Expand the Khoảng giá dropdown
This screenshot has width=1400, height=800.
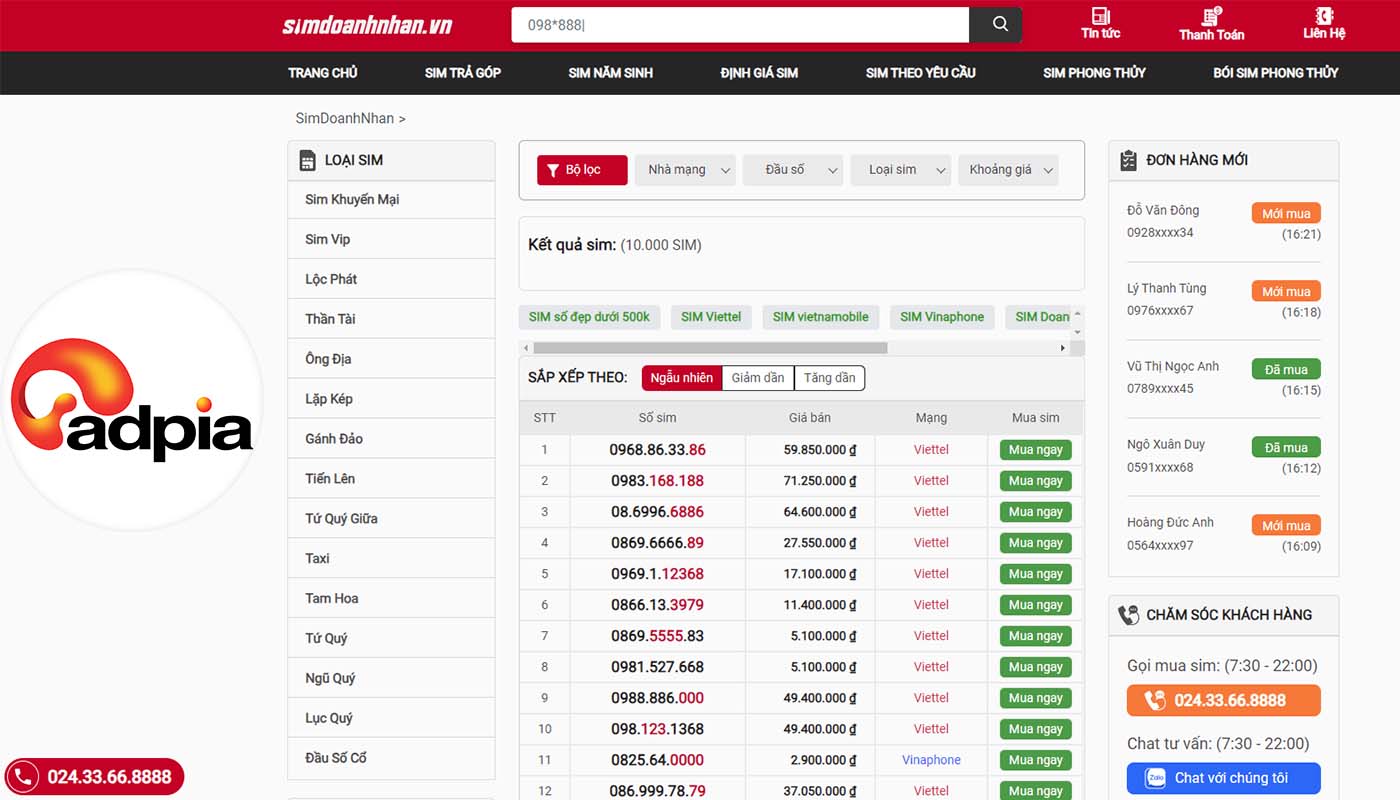pyautogui.click(x=1008, y=170)
